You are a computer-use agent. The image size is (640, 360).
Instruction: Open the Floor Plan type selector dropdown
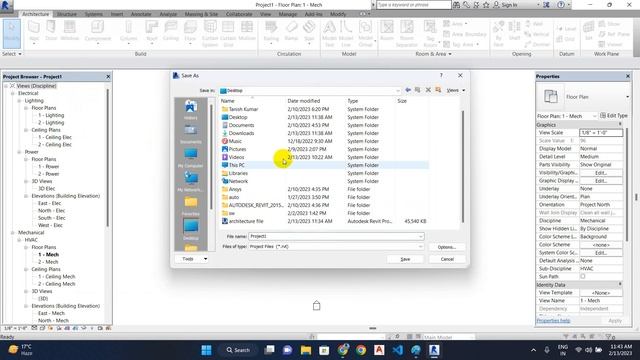[x=627, y=97]
